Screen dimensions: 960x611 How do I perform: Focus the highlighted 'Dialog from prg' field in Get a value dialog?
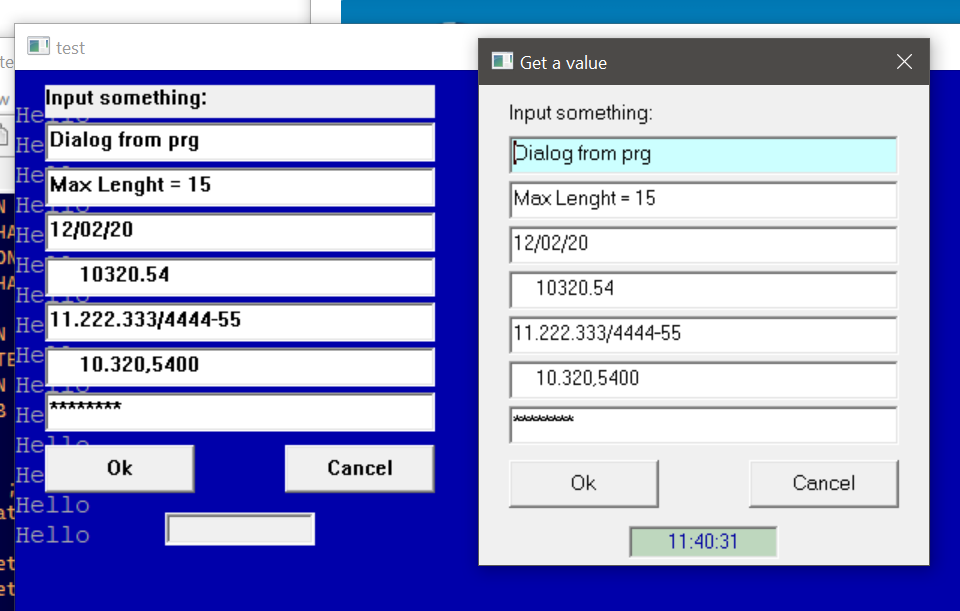(x=703, y=155)
